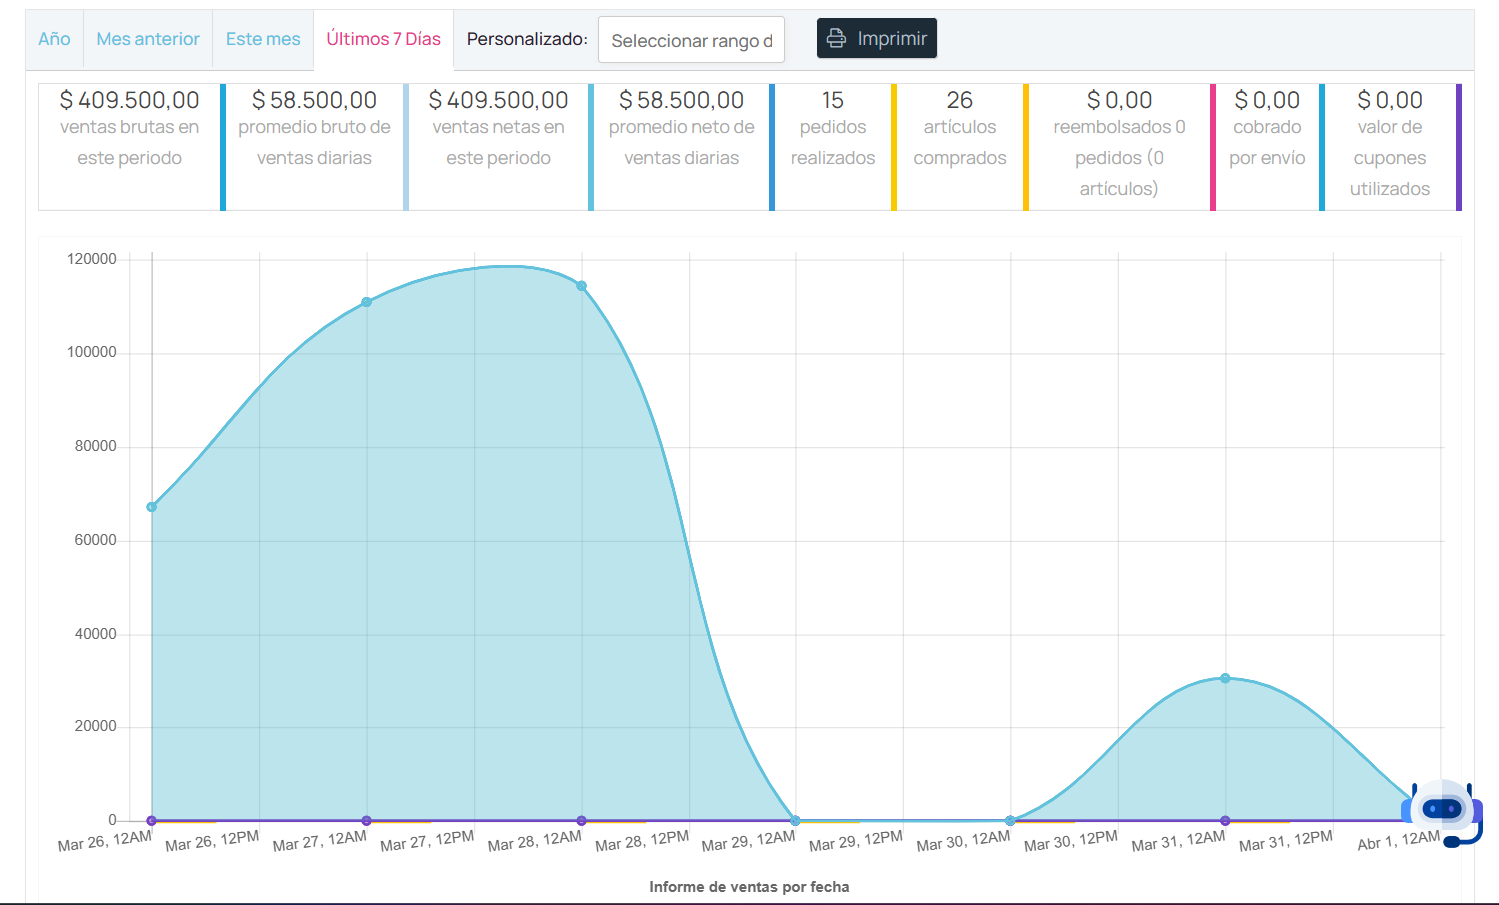The width and height of the screenshot is (1499, 905).
Task: Show the pedidos realizados series
Action: coord(832,146)
